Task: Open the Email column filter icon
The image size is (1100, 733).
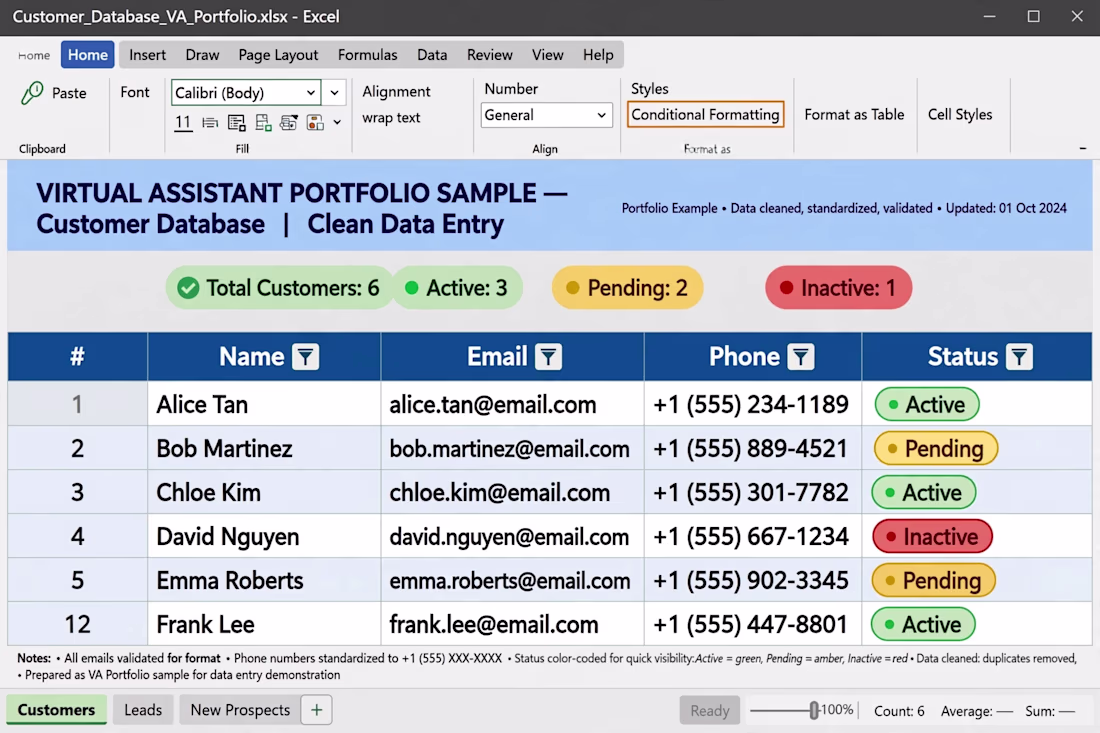Action: (x=548, y=357)
